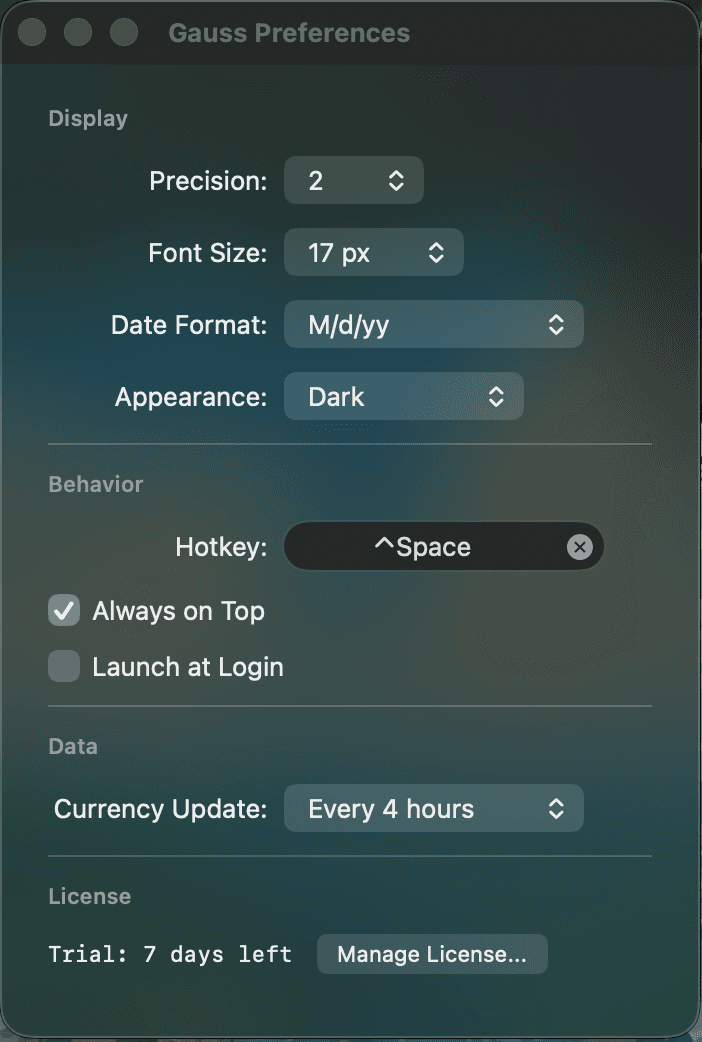Open the Appearance dropdown showing Dark
This screenshot has height=1042, width=702.
coord(404,396)
